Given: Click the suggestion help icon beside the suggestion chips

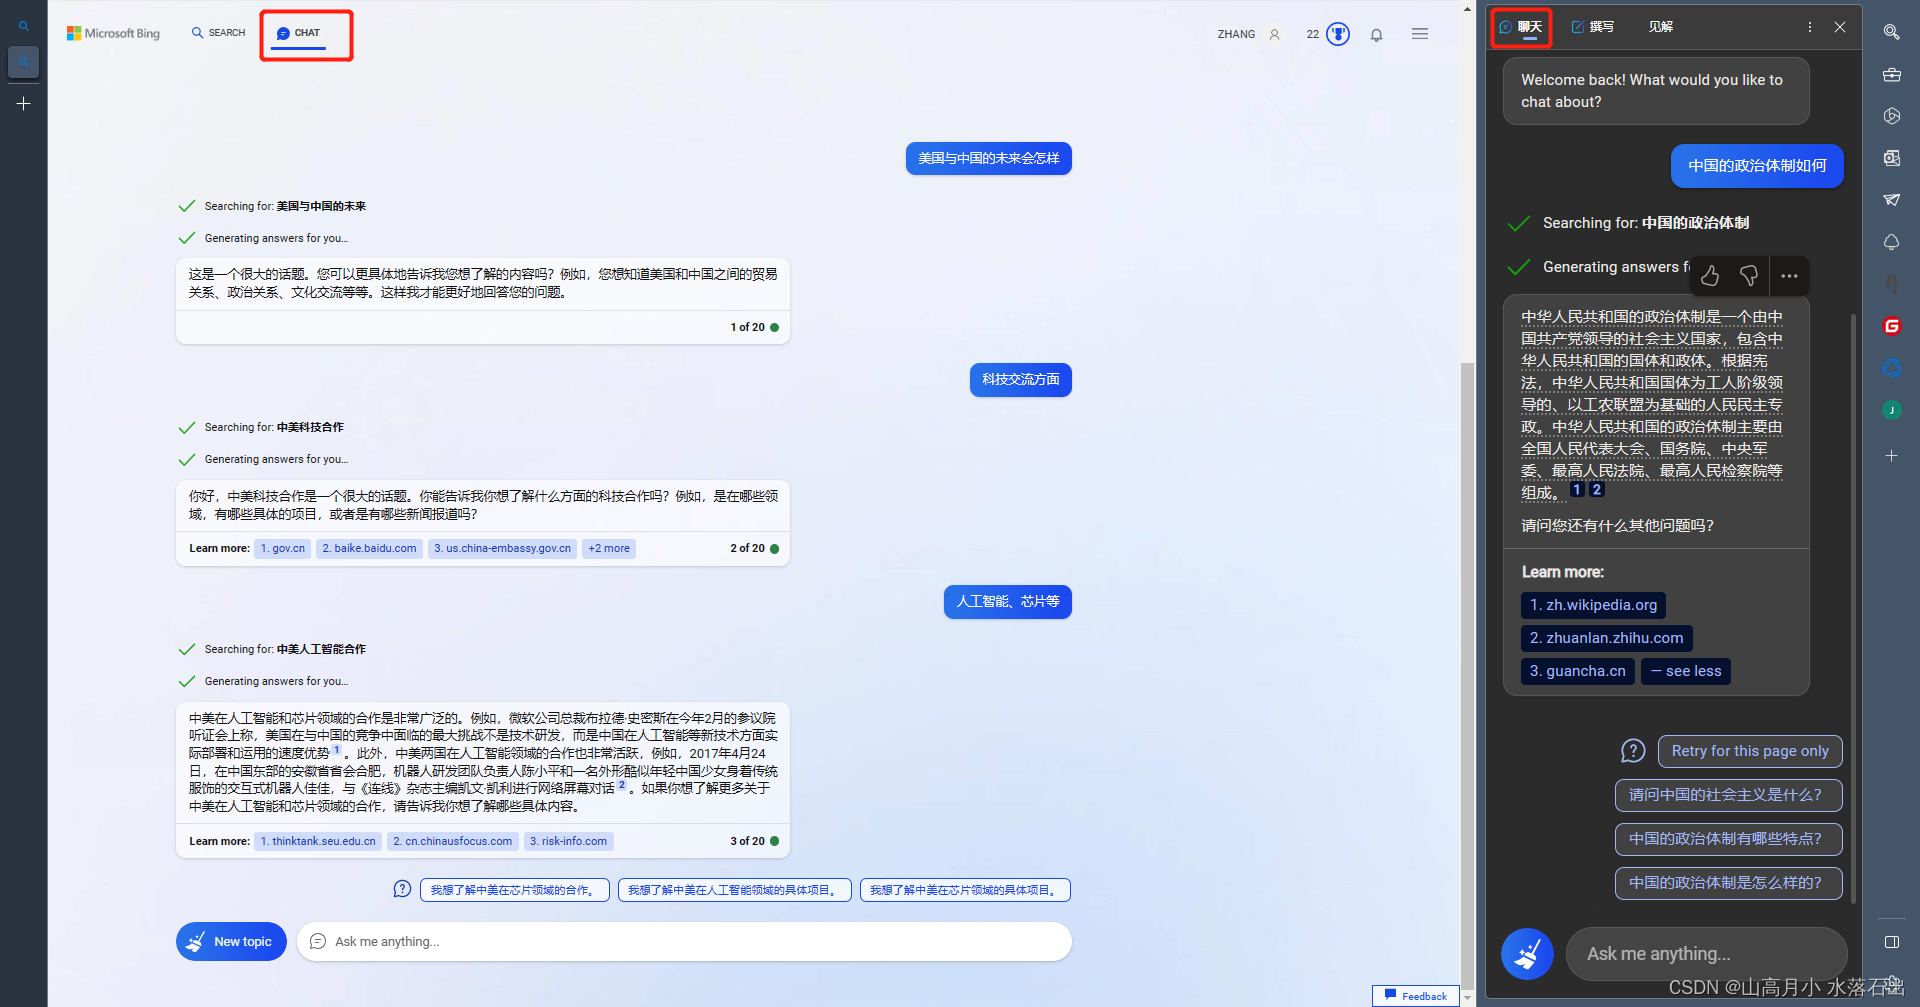Looking at the screenshot, I should [402, 889].
